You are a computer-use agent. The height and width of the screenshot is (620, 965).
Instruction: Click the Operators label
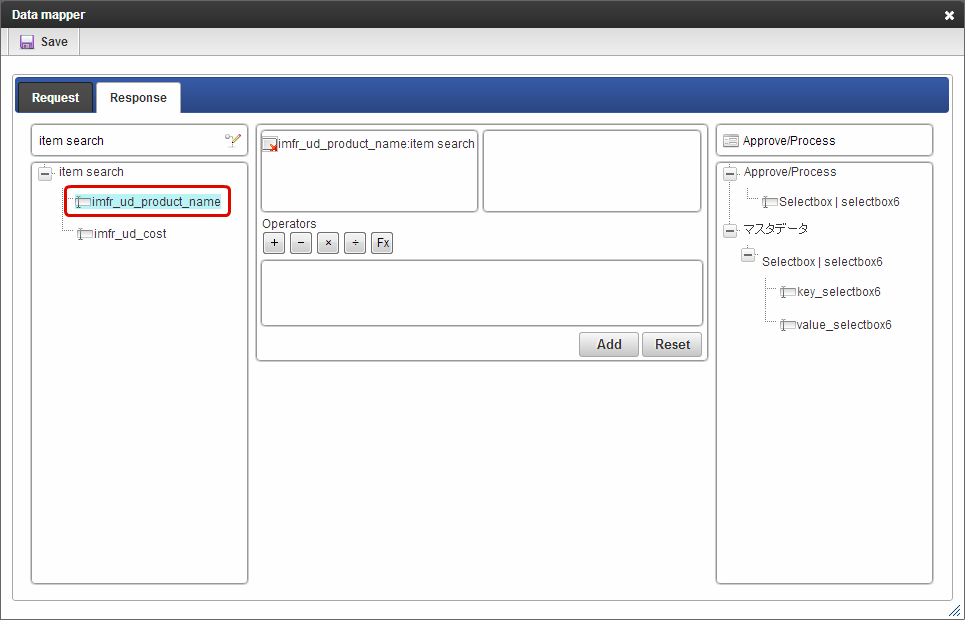289,223
